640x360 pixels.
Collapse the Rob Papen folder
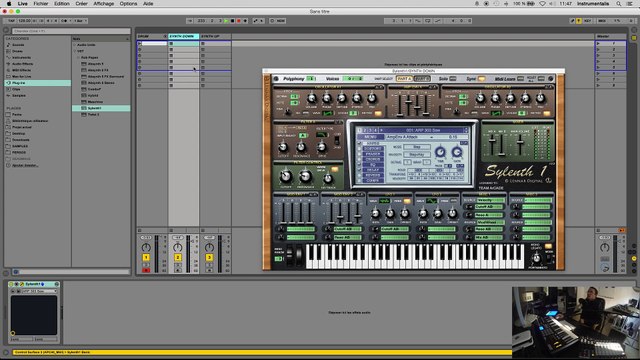coord(78,58)
